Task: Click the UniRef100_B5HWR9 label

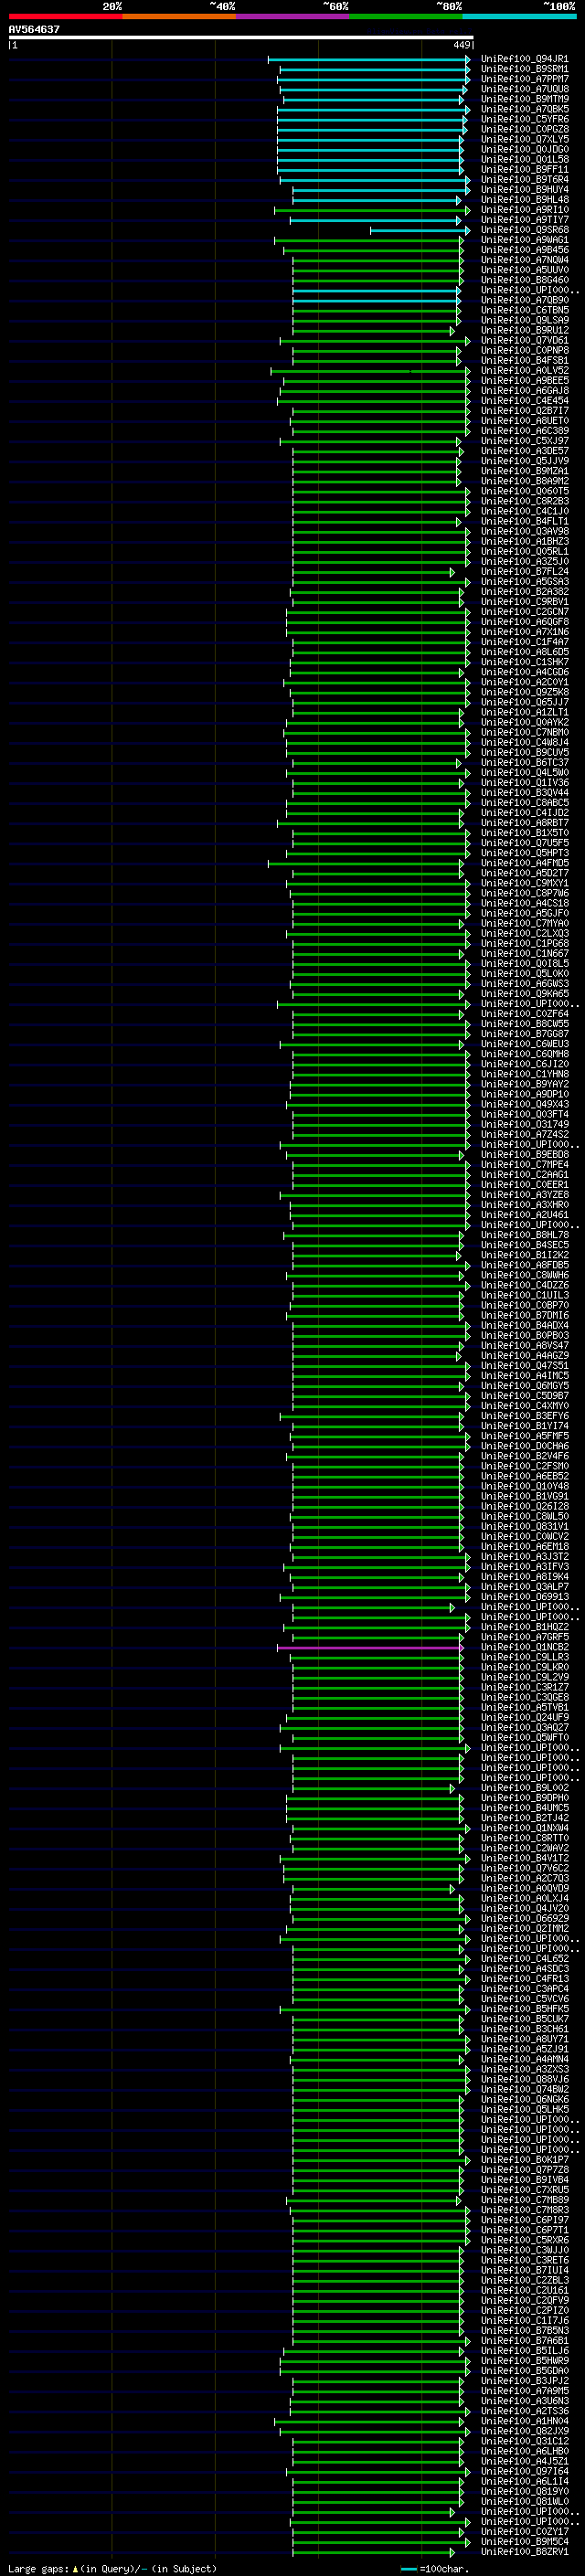Action: [x=525, y=2360]
